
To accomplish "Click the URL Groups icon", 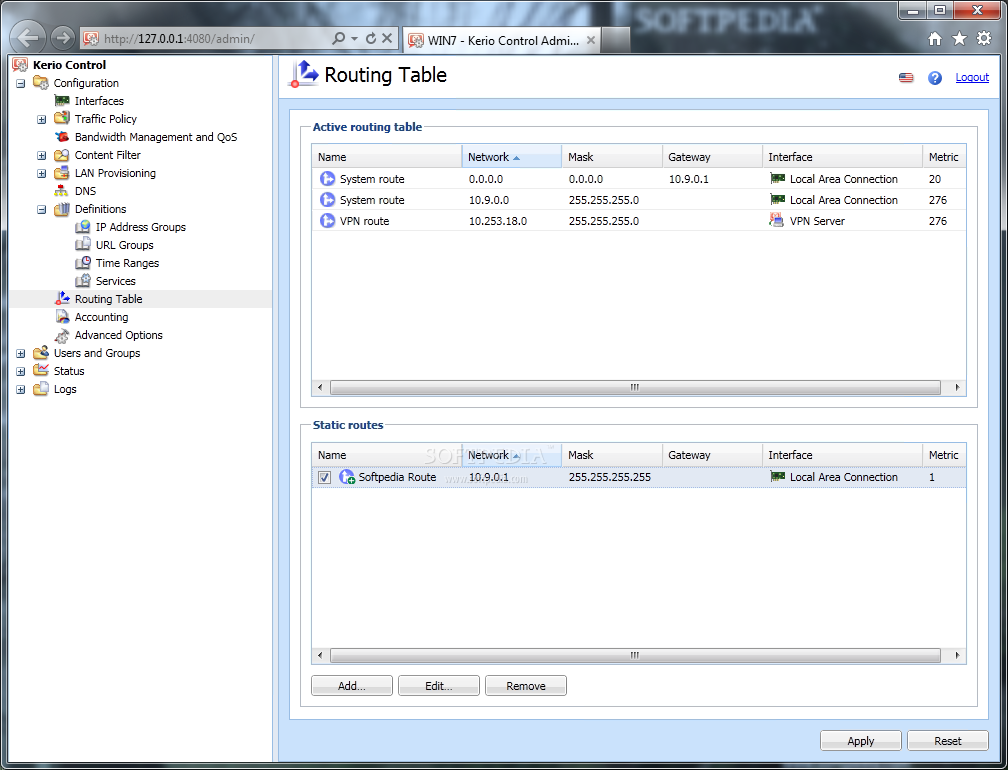I will (x=83, y=245).
